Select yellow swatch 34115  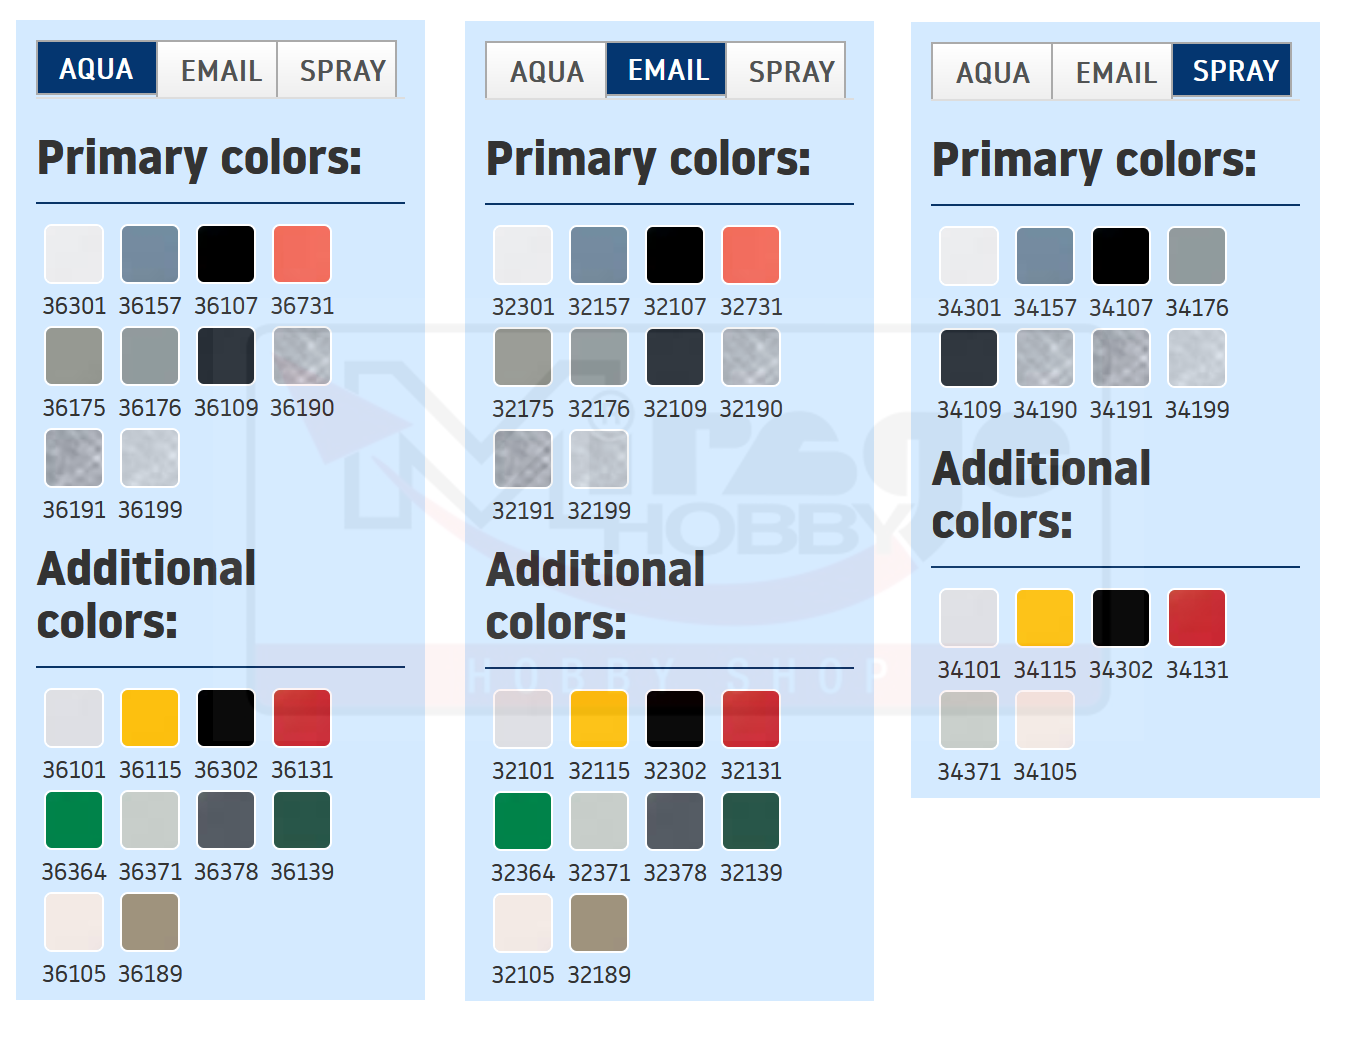[x=1045, y=618]
